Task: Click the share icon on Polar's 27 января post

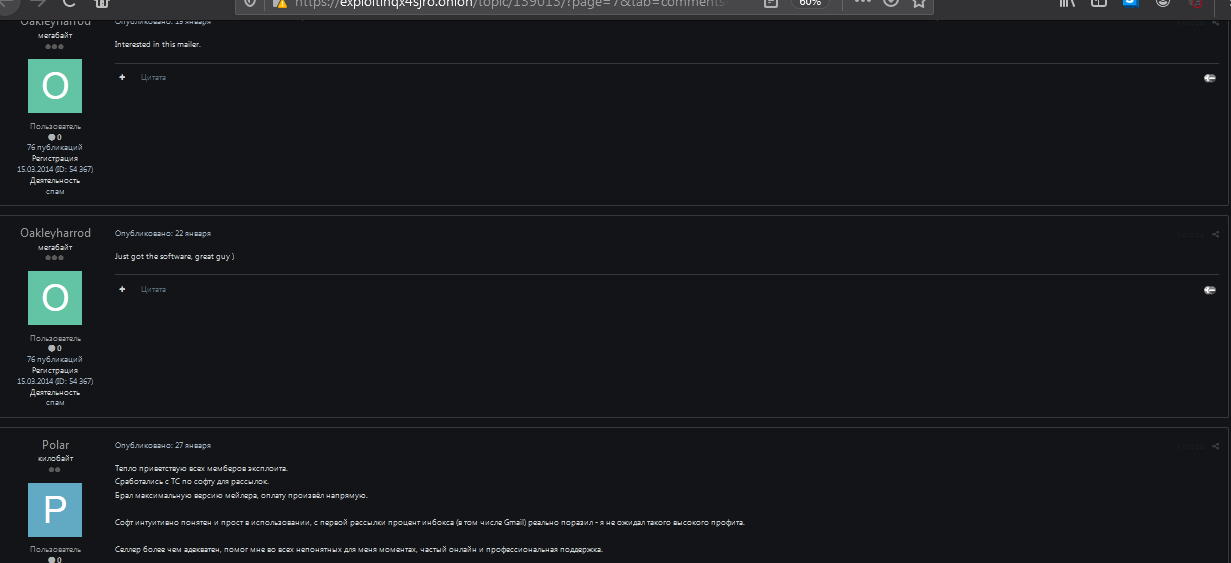Action: (x=1215, y=446)
